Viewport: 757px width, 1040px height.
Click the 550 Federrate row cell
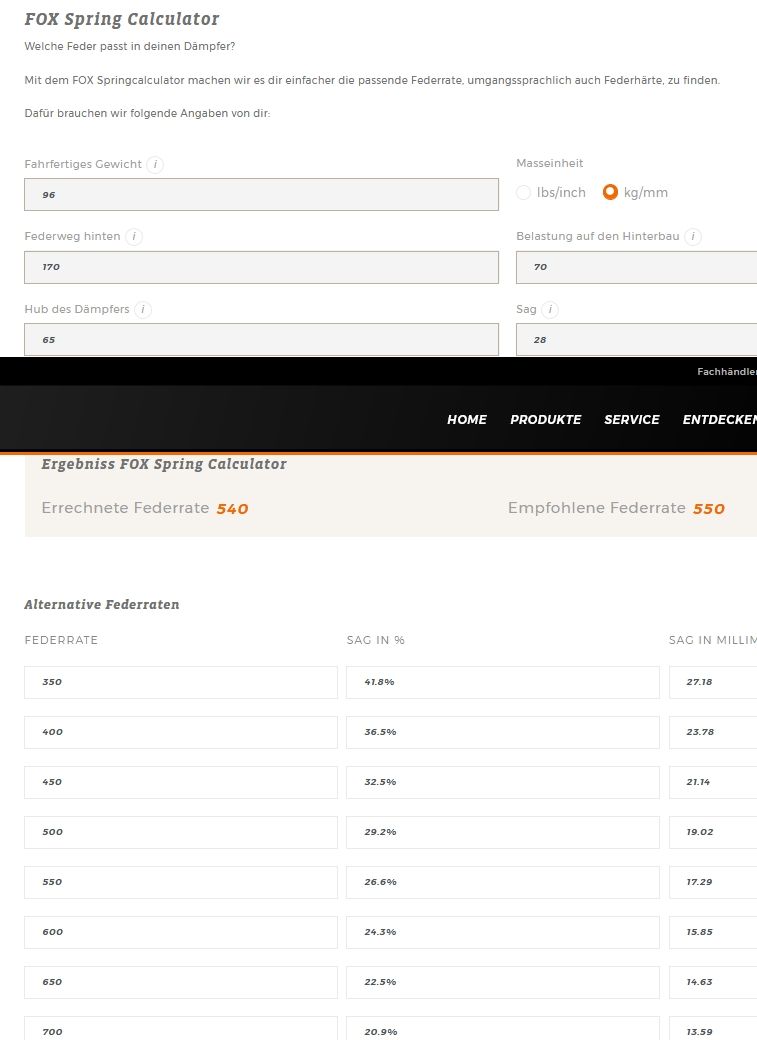[x=180, y=882]
